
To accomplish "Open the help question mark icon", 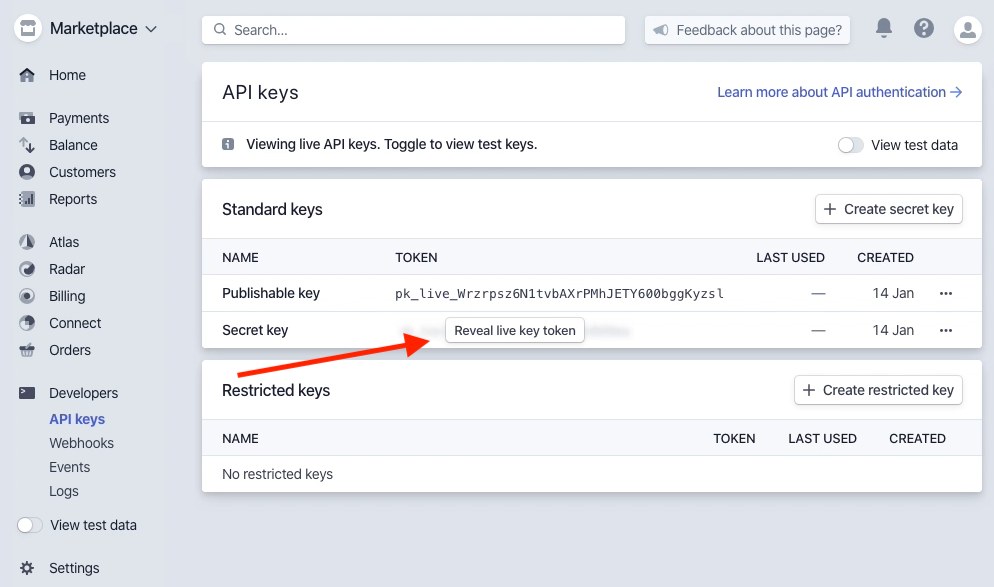I will pyautogui.click(x=924, y=28).
